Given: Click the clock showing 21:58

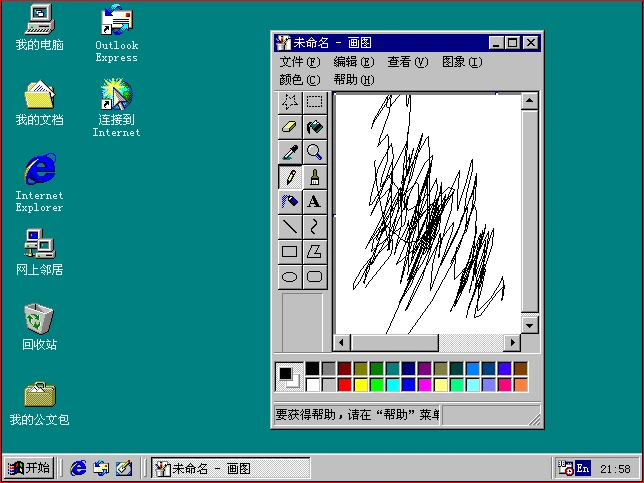Looking at the screenshot, I should click(x=615, y=469).
